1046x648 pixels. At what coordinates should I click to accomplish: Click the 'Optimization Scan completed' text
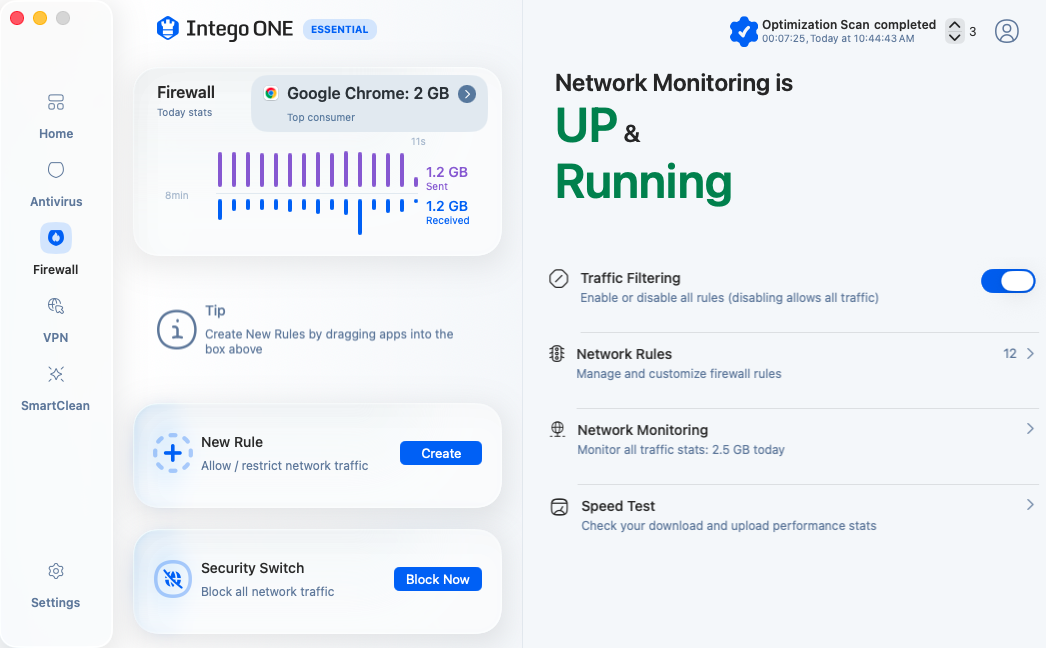click(849, 25)
